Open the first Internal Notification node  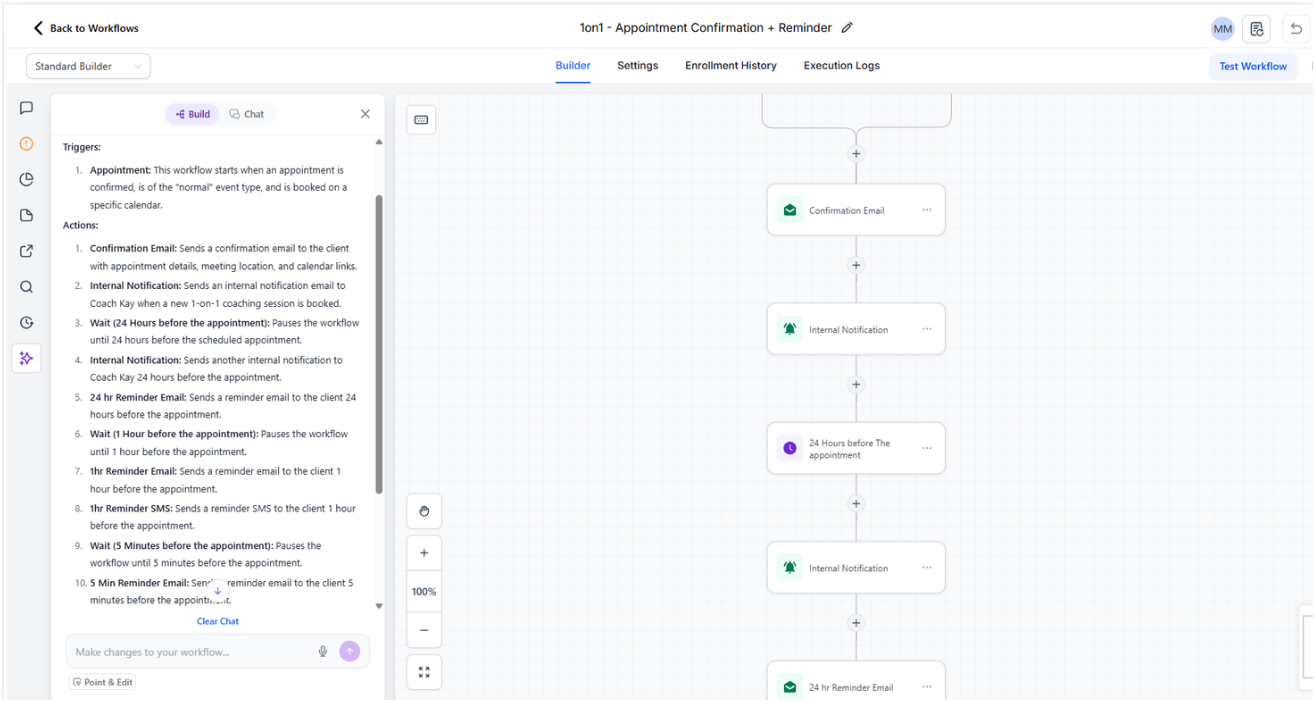856,329
